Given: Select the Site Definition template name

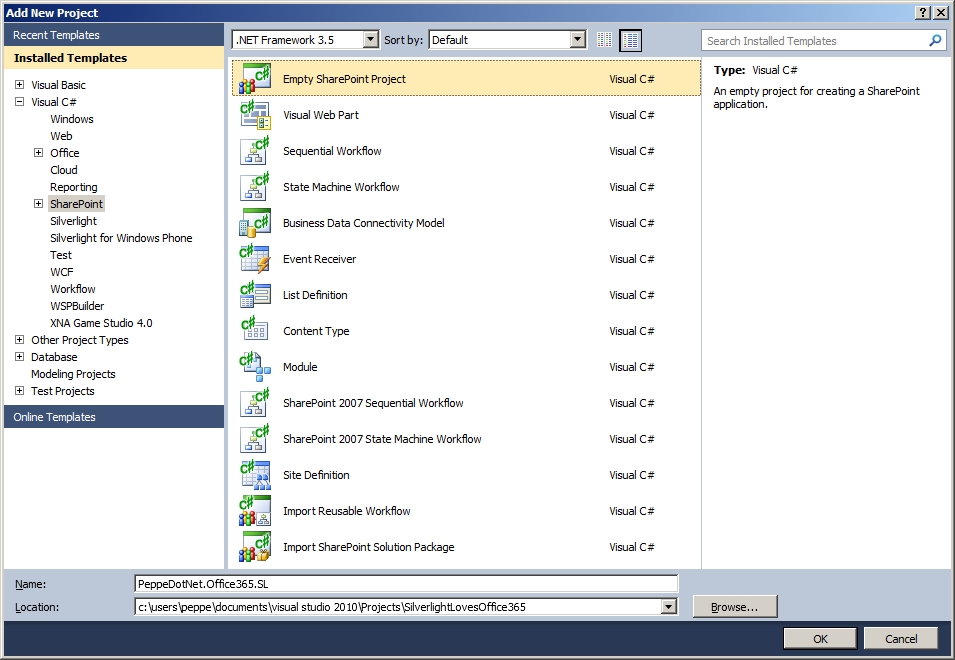Looking at the screenshot, I should 316,475.
